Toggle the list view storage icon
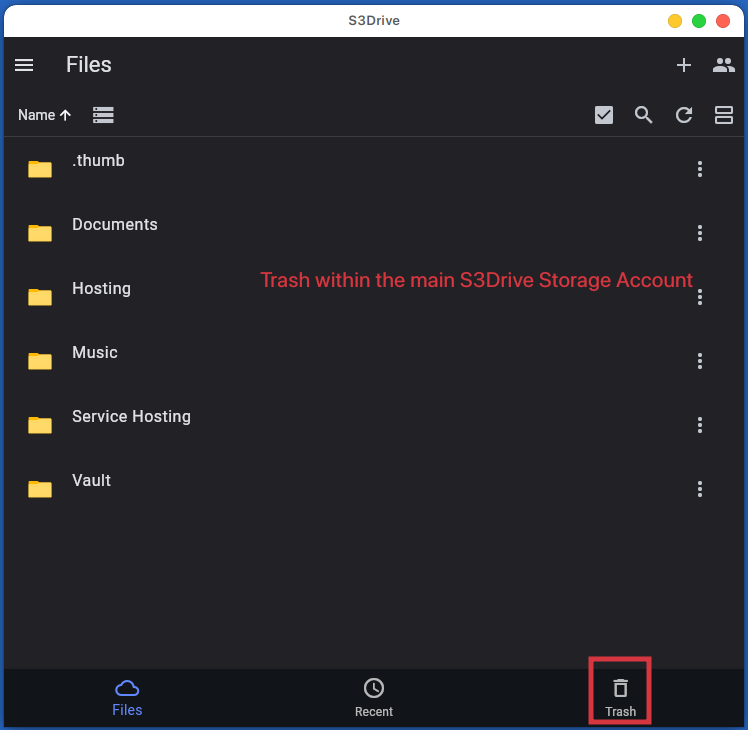 103,115
